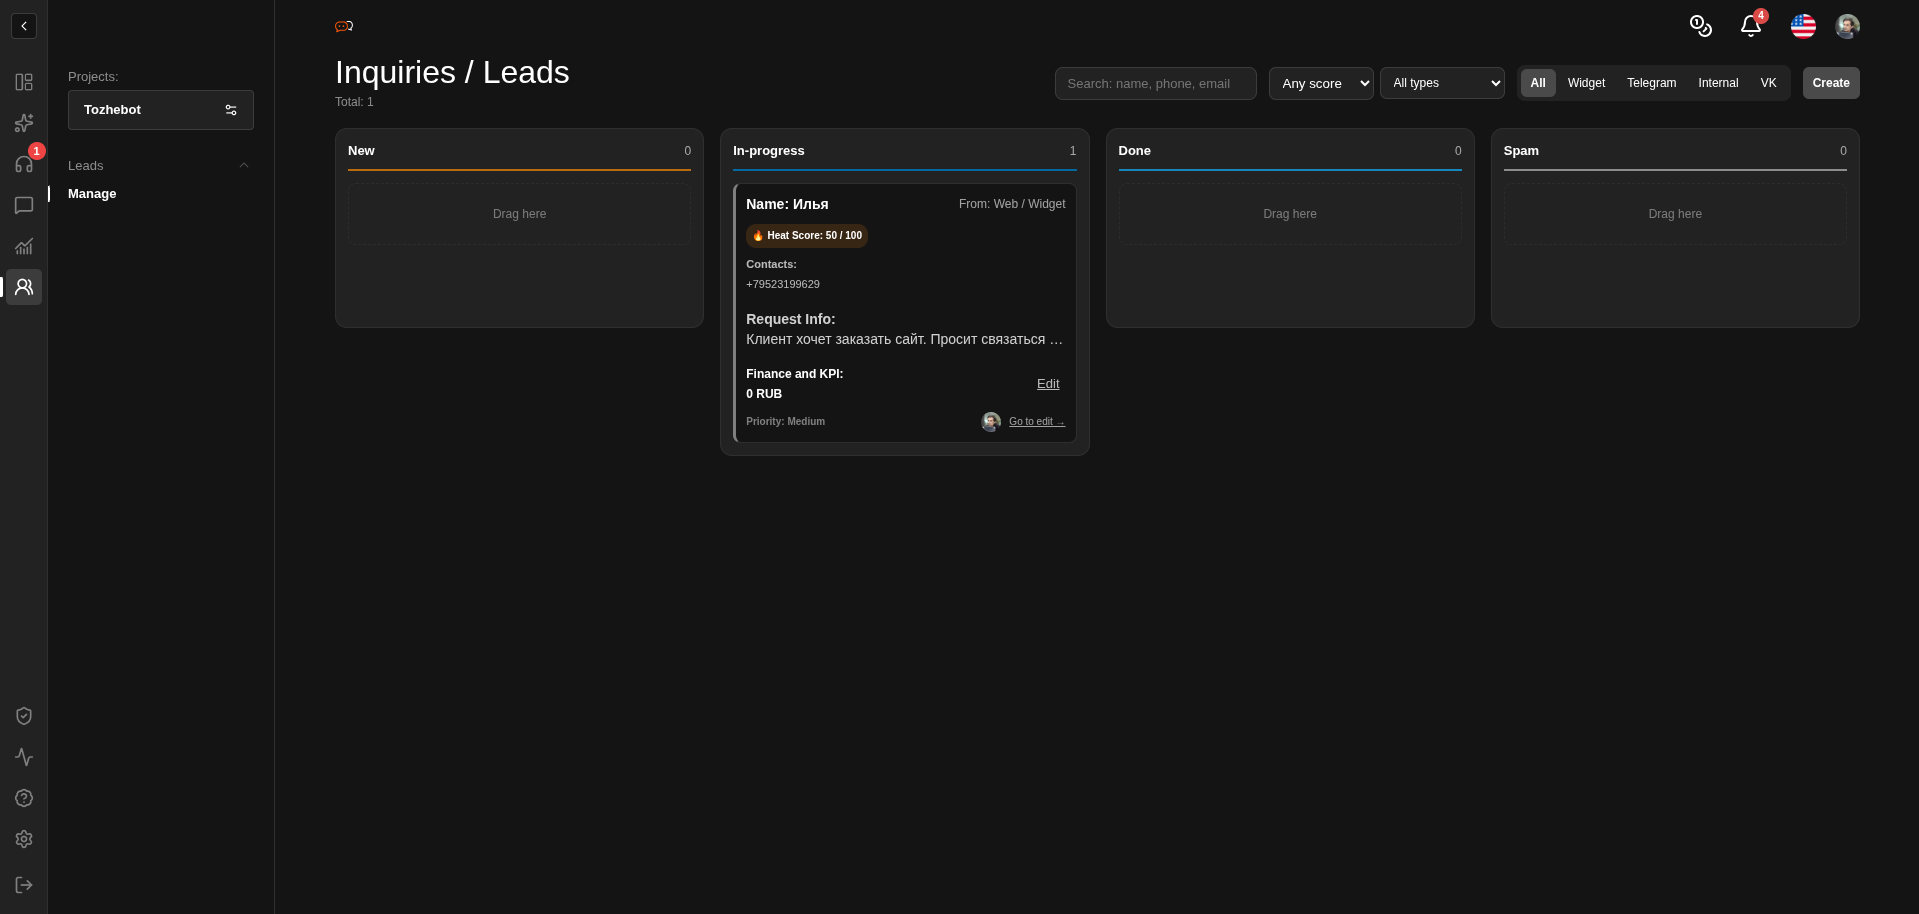Open the Tozhebot project selector
1919x914 pixels.
161,110
